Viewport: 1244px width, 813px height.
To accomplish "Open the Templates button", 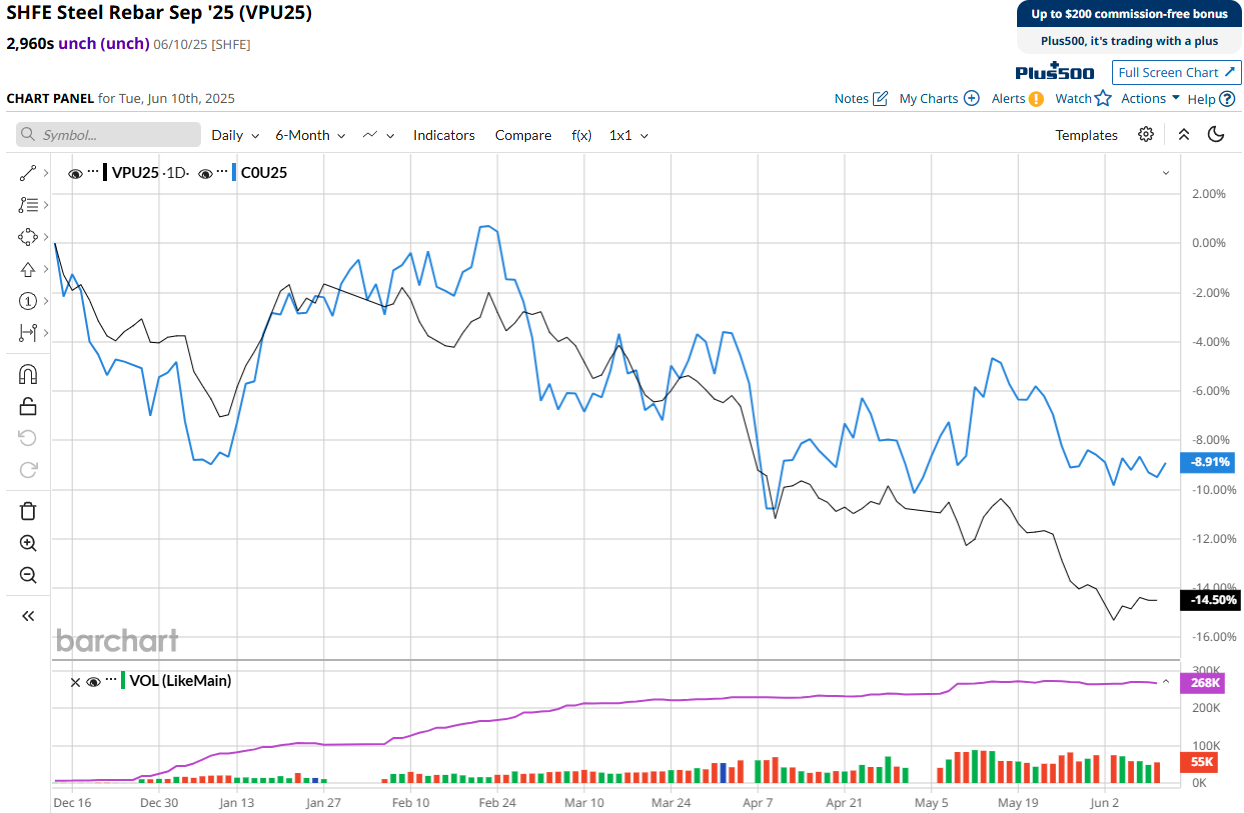I will [x=1086, y=135].
